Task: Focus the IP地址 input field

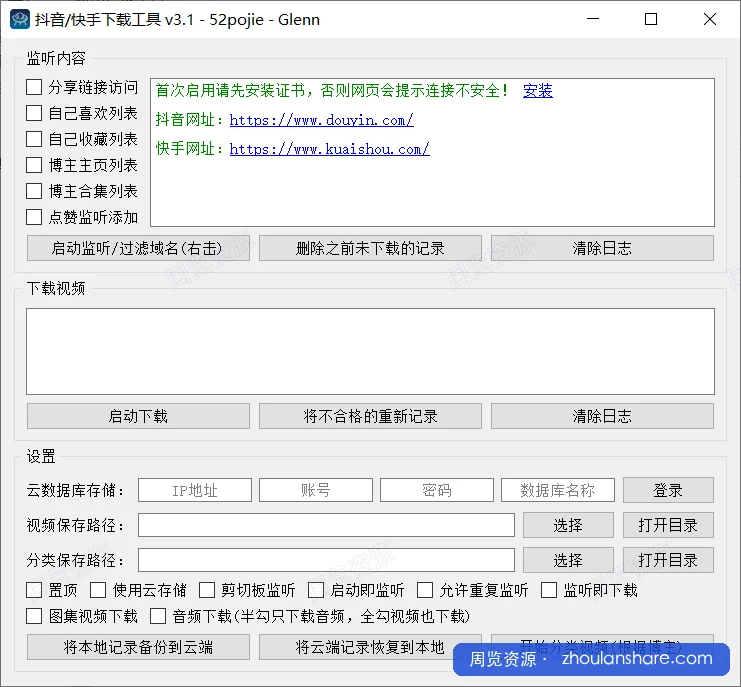Action: coord(195,490)
